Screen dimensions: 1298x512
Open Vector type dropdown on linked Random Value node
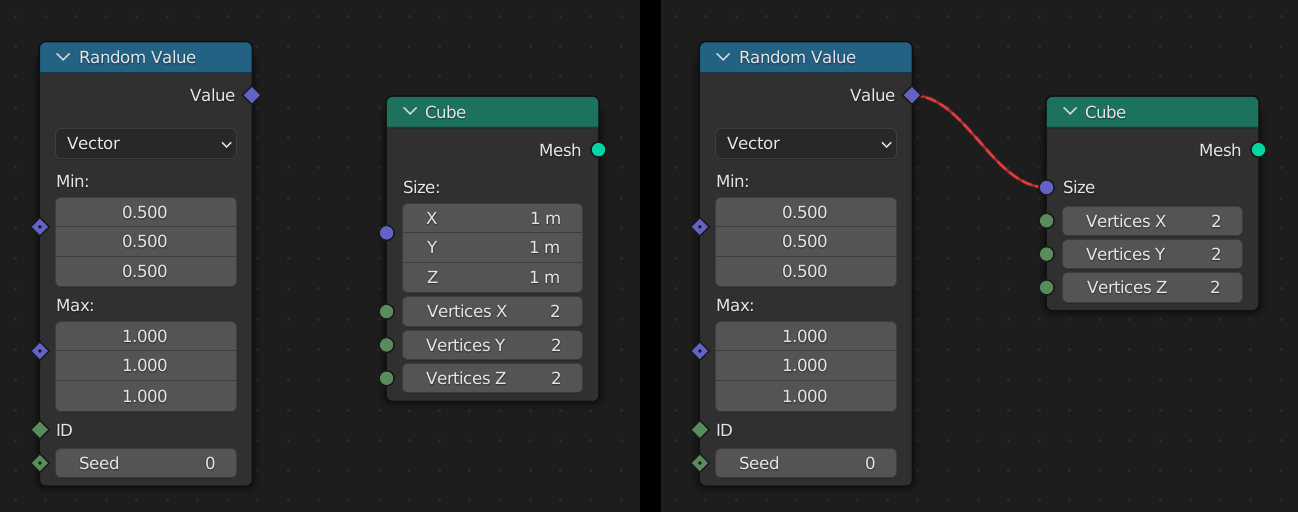805,143
